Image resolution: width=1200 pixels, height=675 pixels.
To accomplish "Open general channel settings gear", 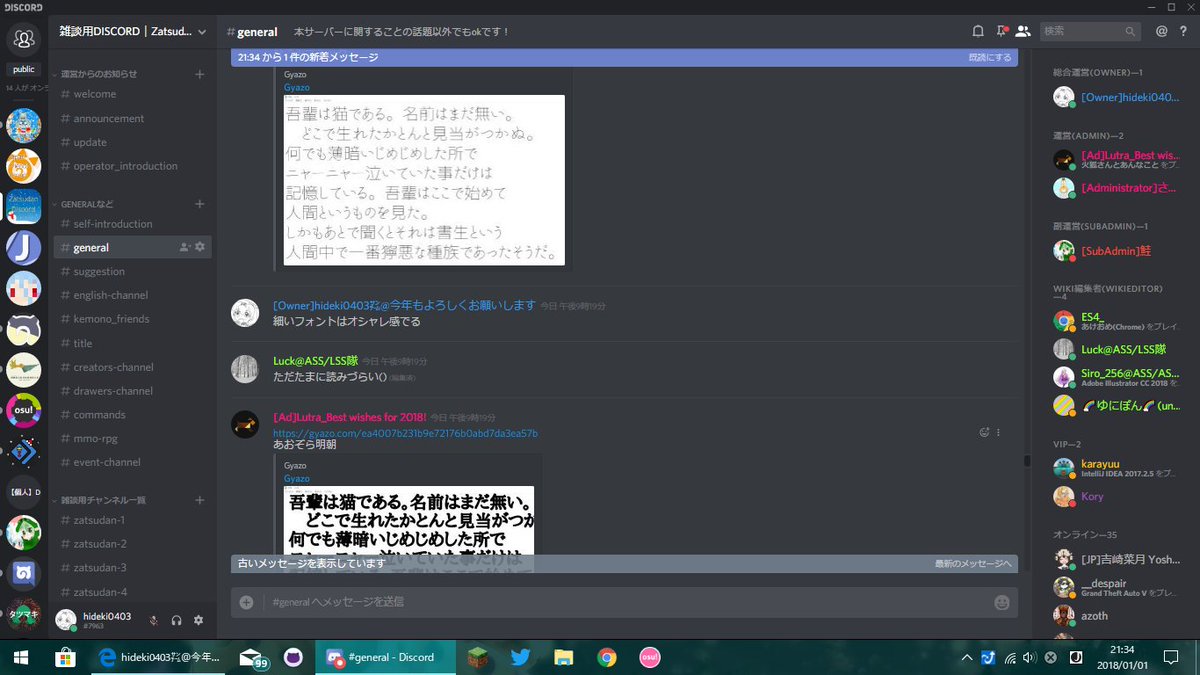I will (x=199, y=247).
